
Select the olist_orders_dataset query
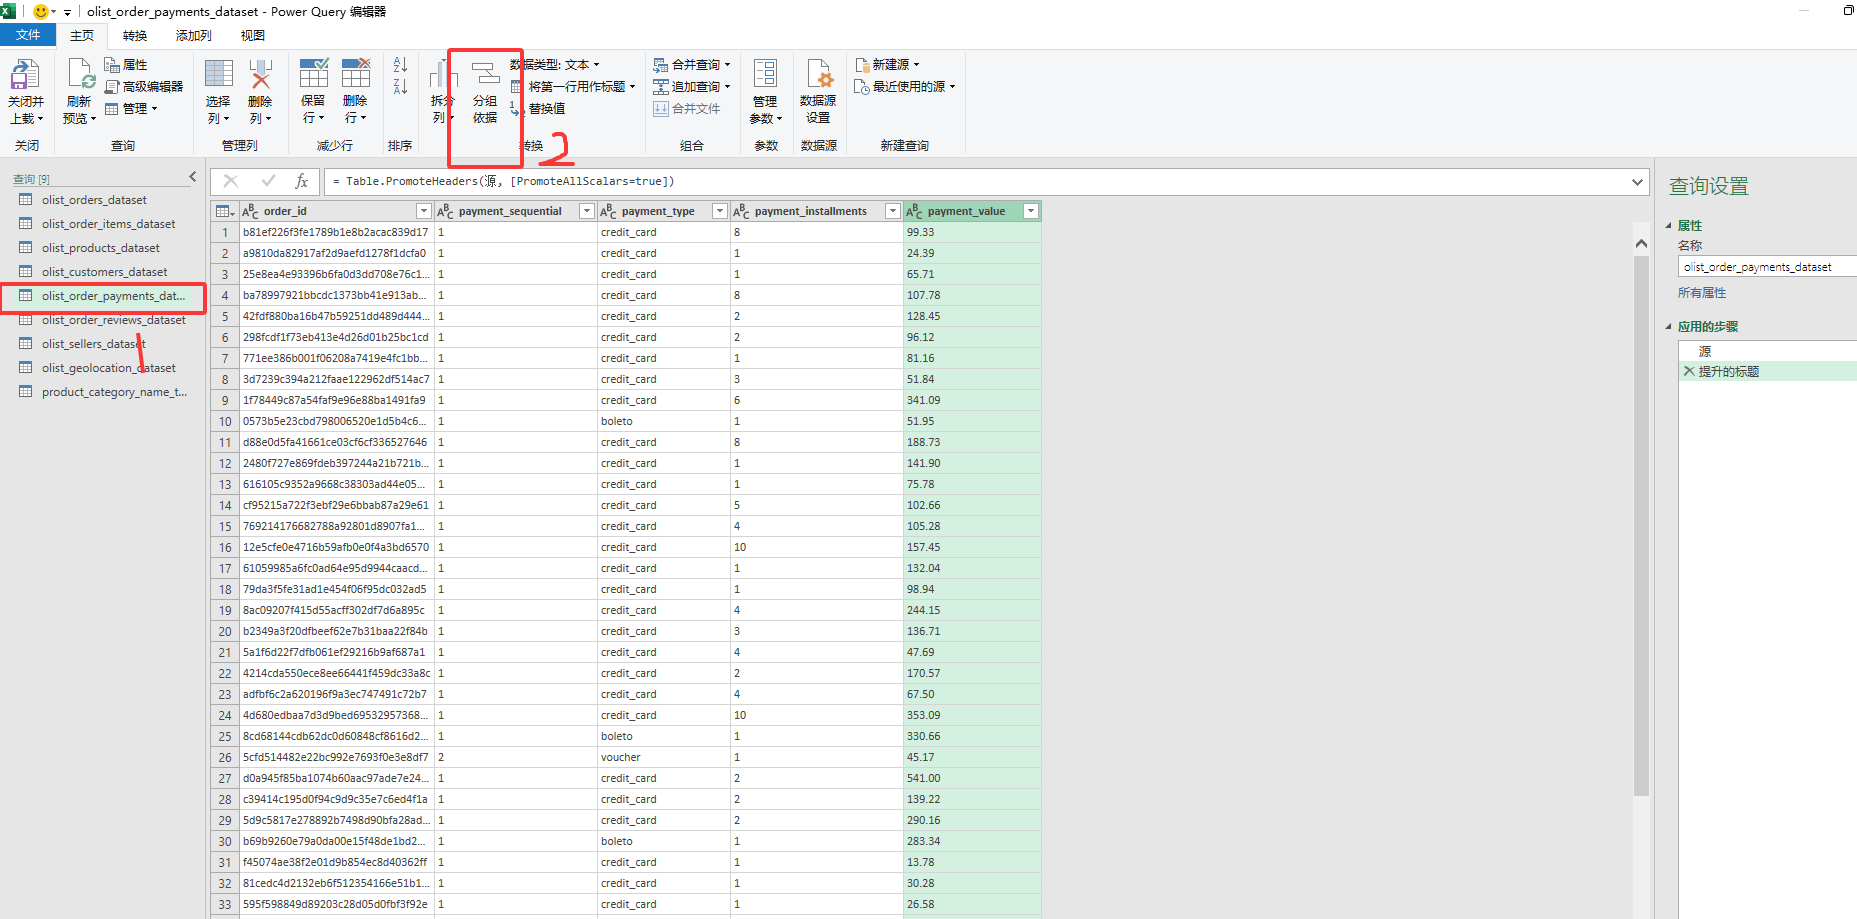(x=94, y=200)
